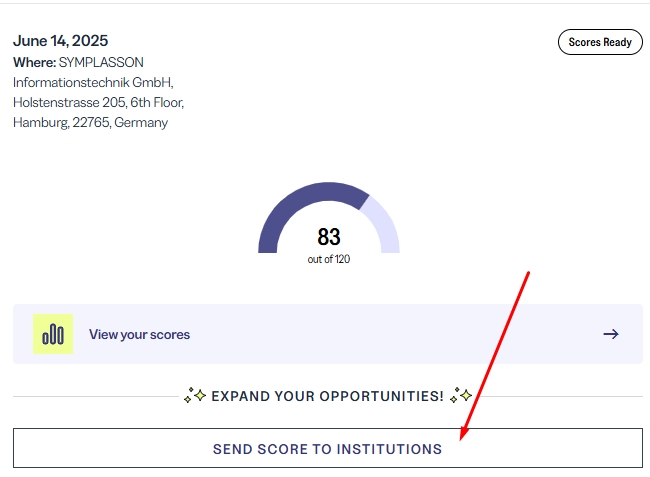Click the red arrow annotation tip
This screenshot has width=650, height=477.
tap(461, 438)
